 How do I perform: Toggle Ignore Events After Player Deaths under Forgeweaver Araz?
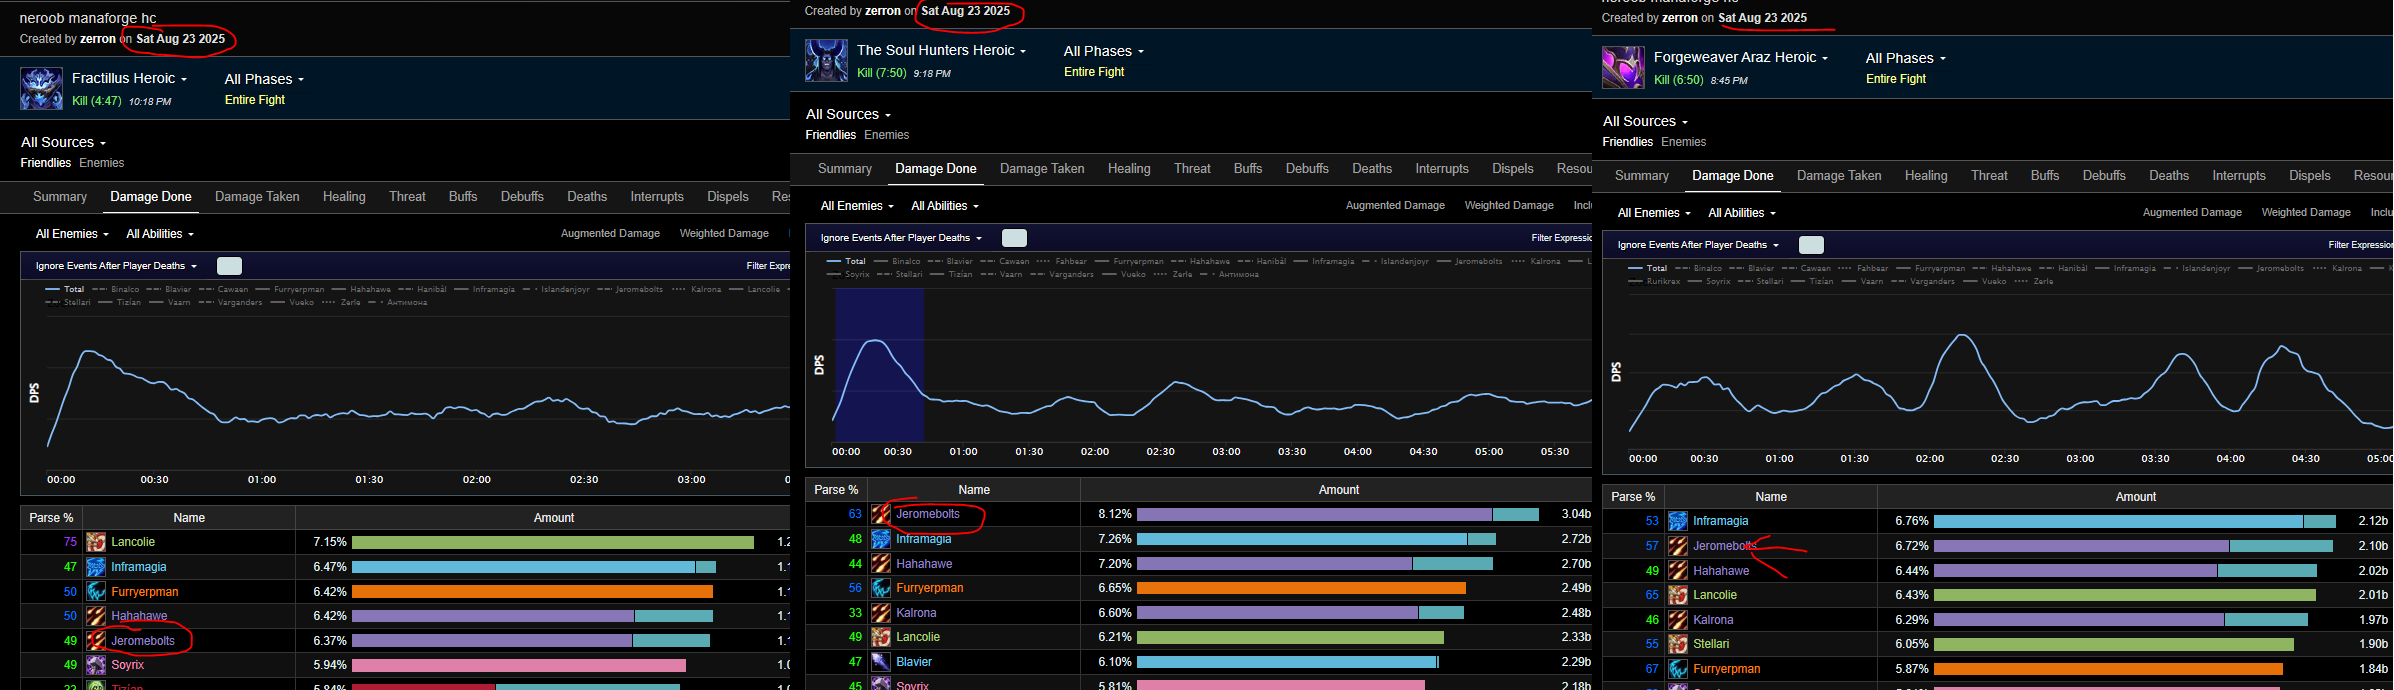click(x=1811, y=245)
